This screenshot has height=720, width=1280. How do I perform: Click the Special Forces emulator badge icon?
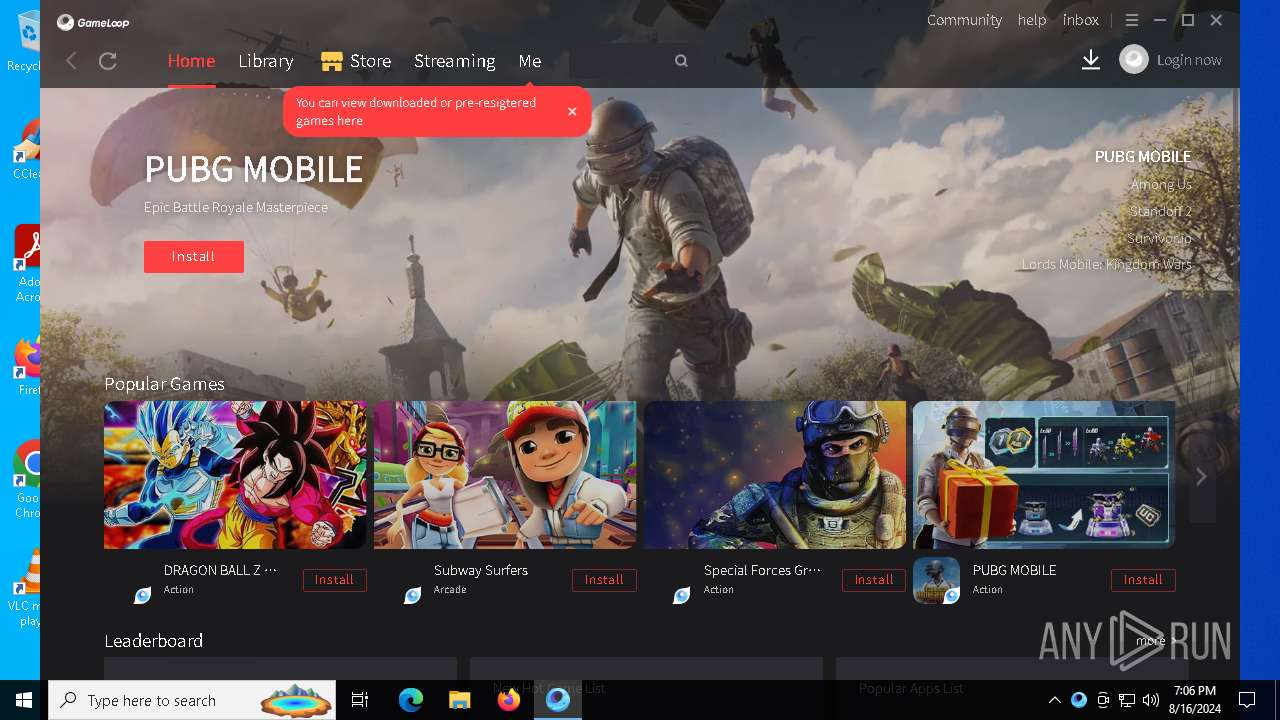click(x=682, y=595)
